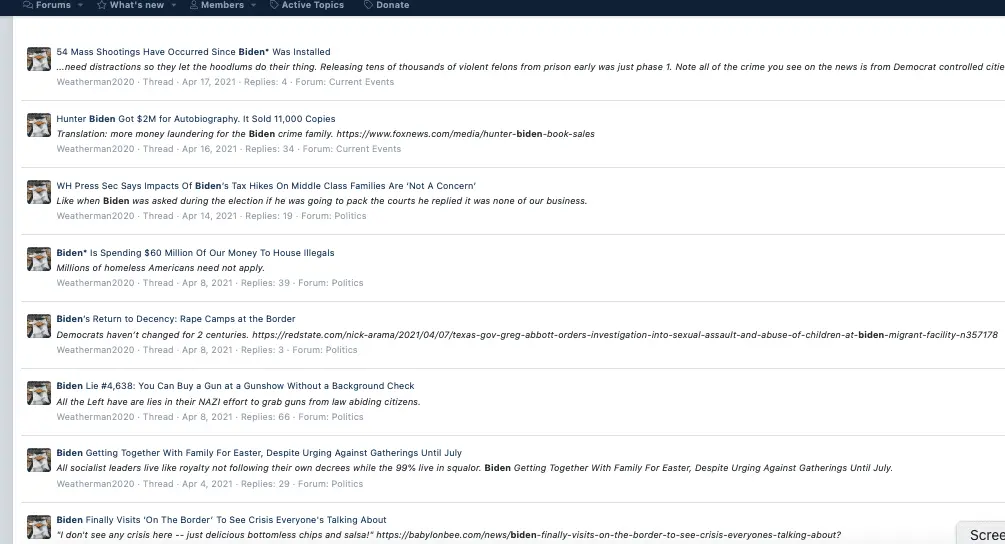The width and height of the screenshot is (1005, 544).
Task: Click the tag icon beside Active Topics
Action: 274,4
